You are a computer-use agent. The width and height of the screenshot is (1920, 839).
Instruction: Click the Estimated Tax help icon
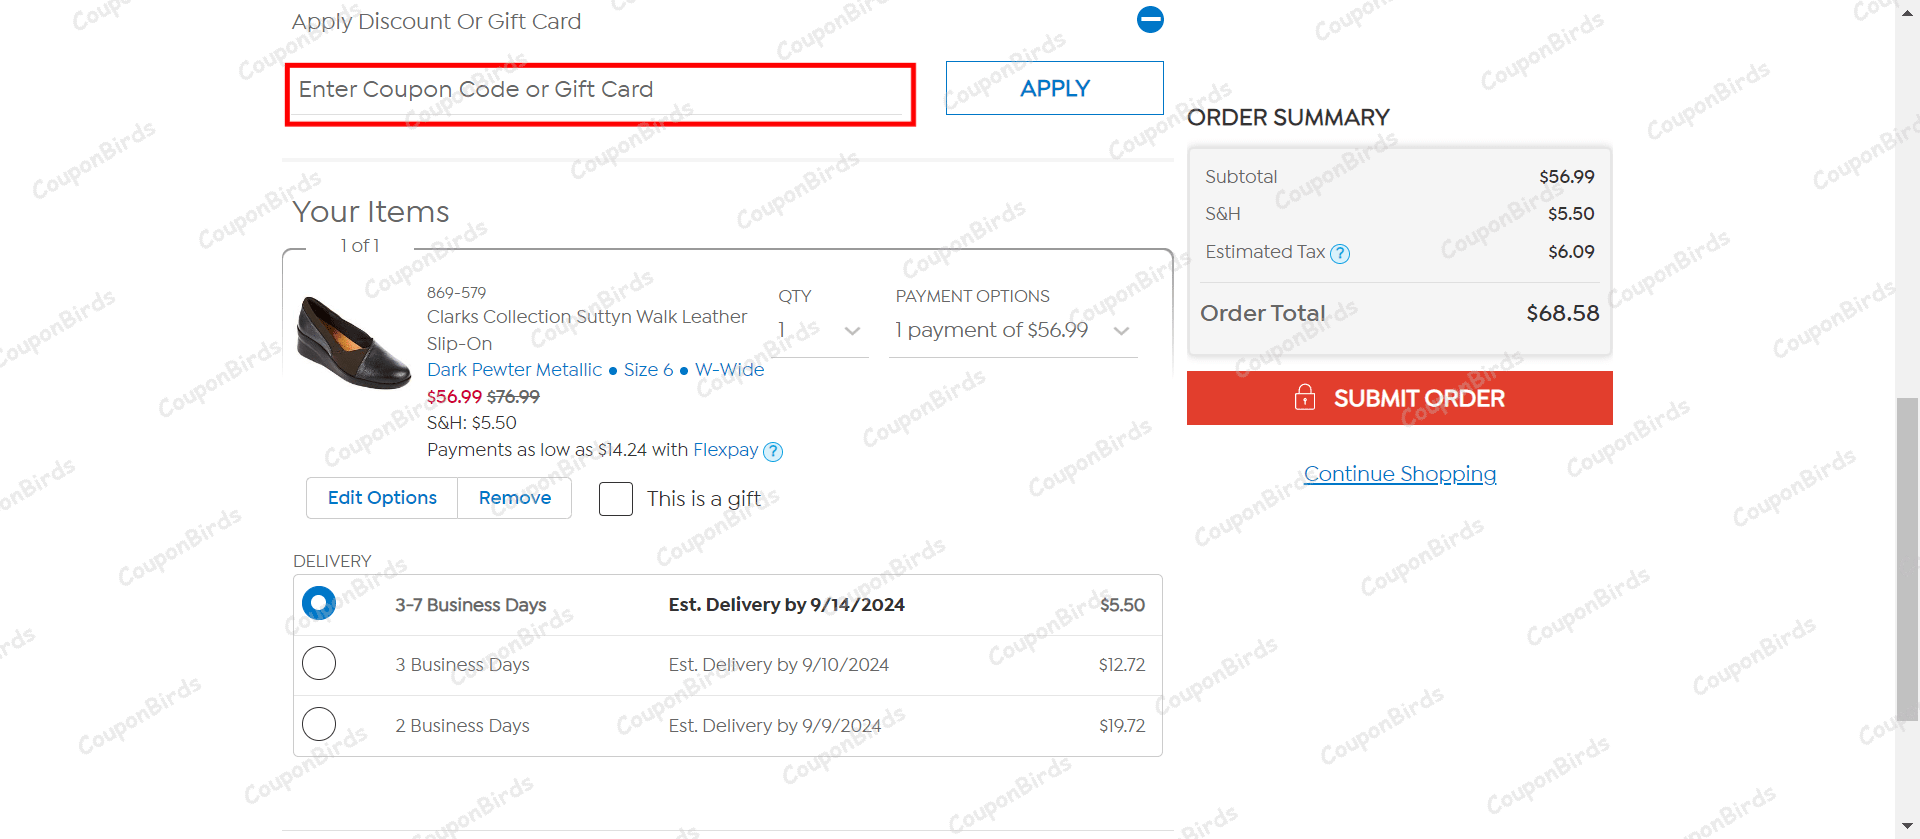tap(1340, 253)
